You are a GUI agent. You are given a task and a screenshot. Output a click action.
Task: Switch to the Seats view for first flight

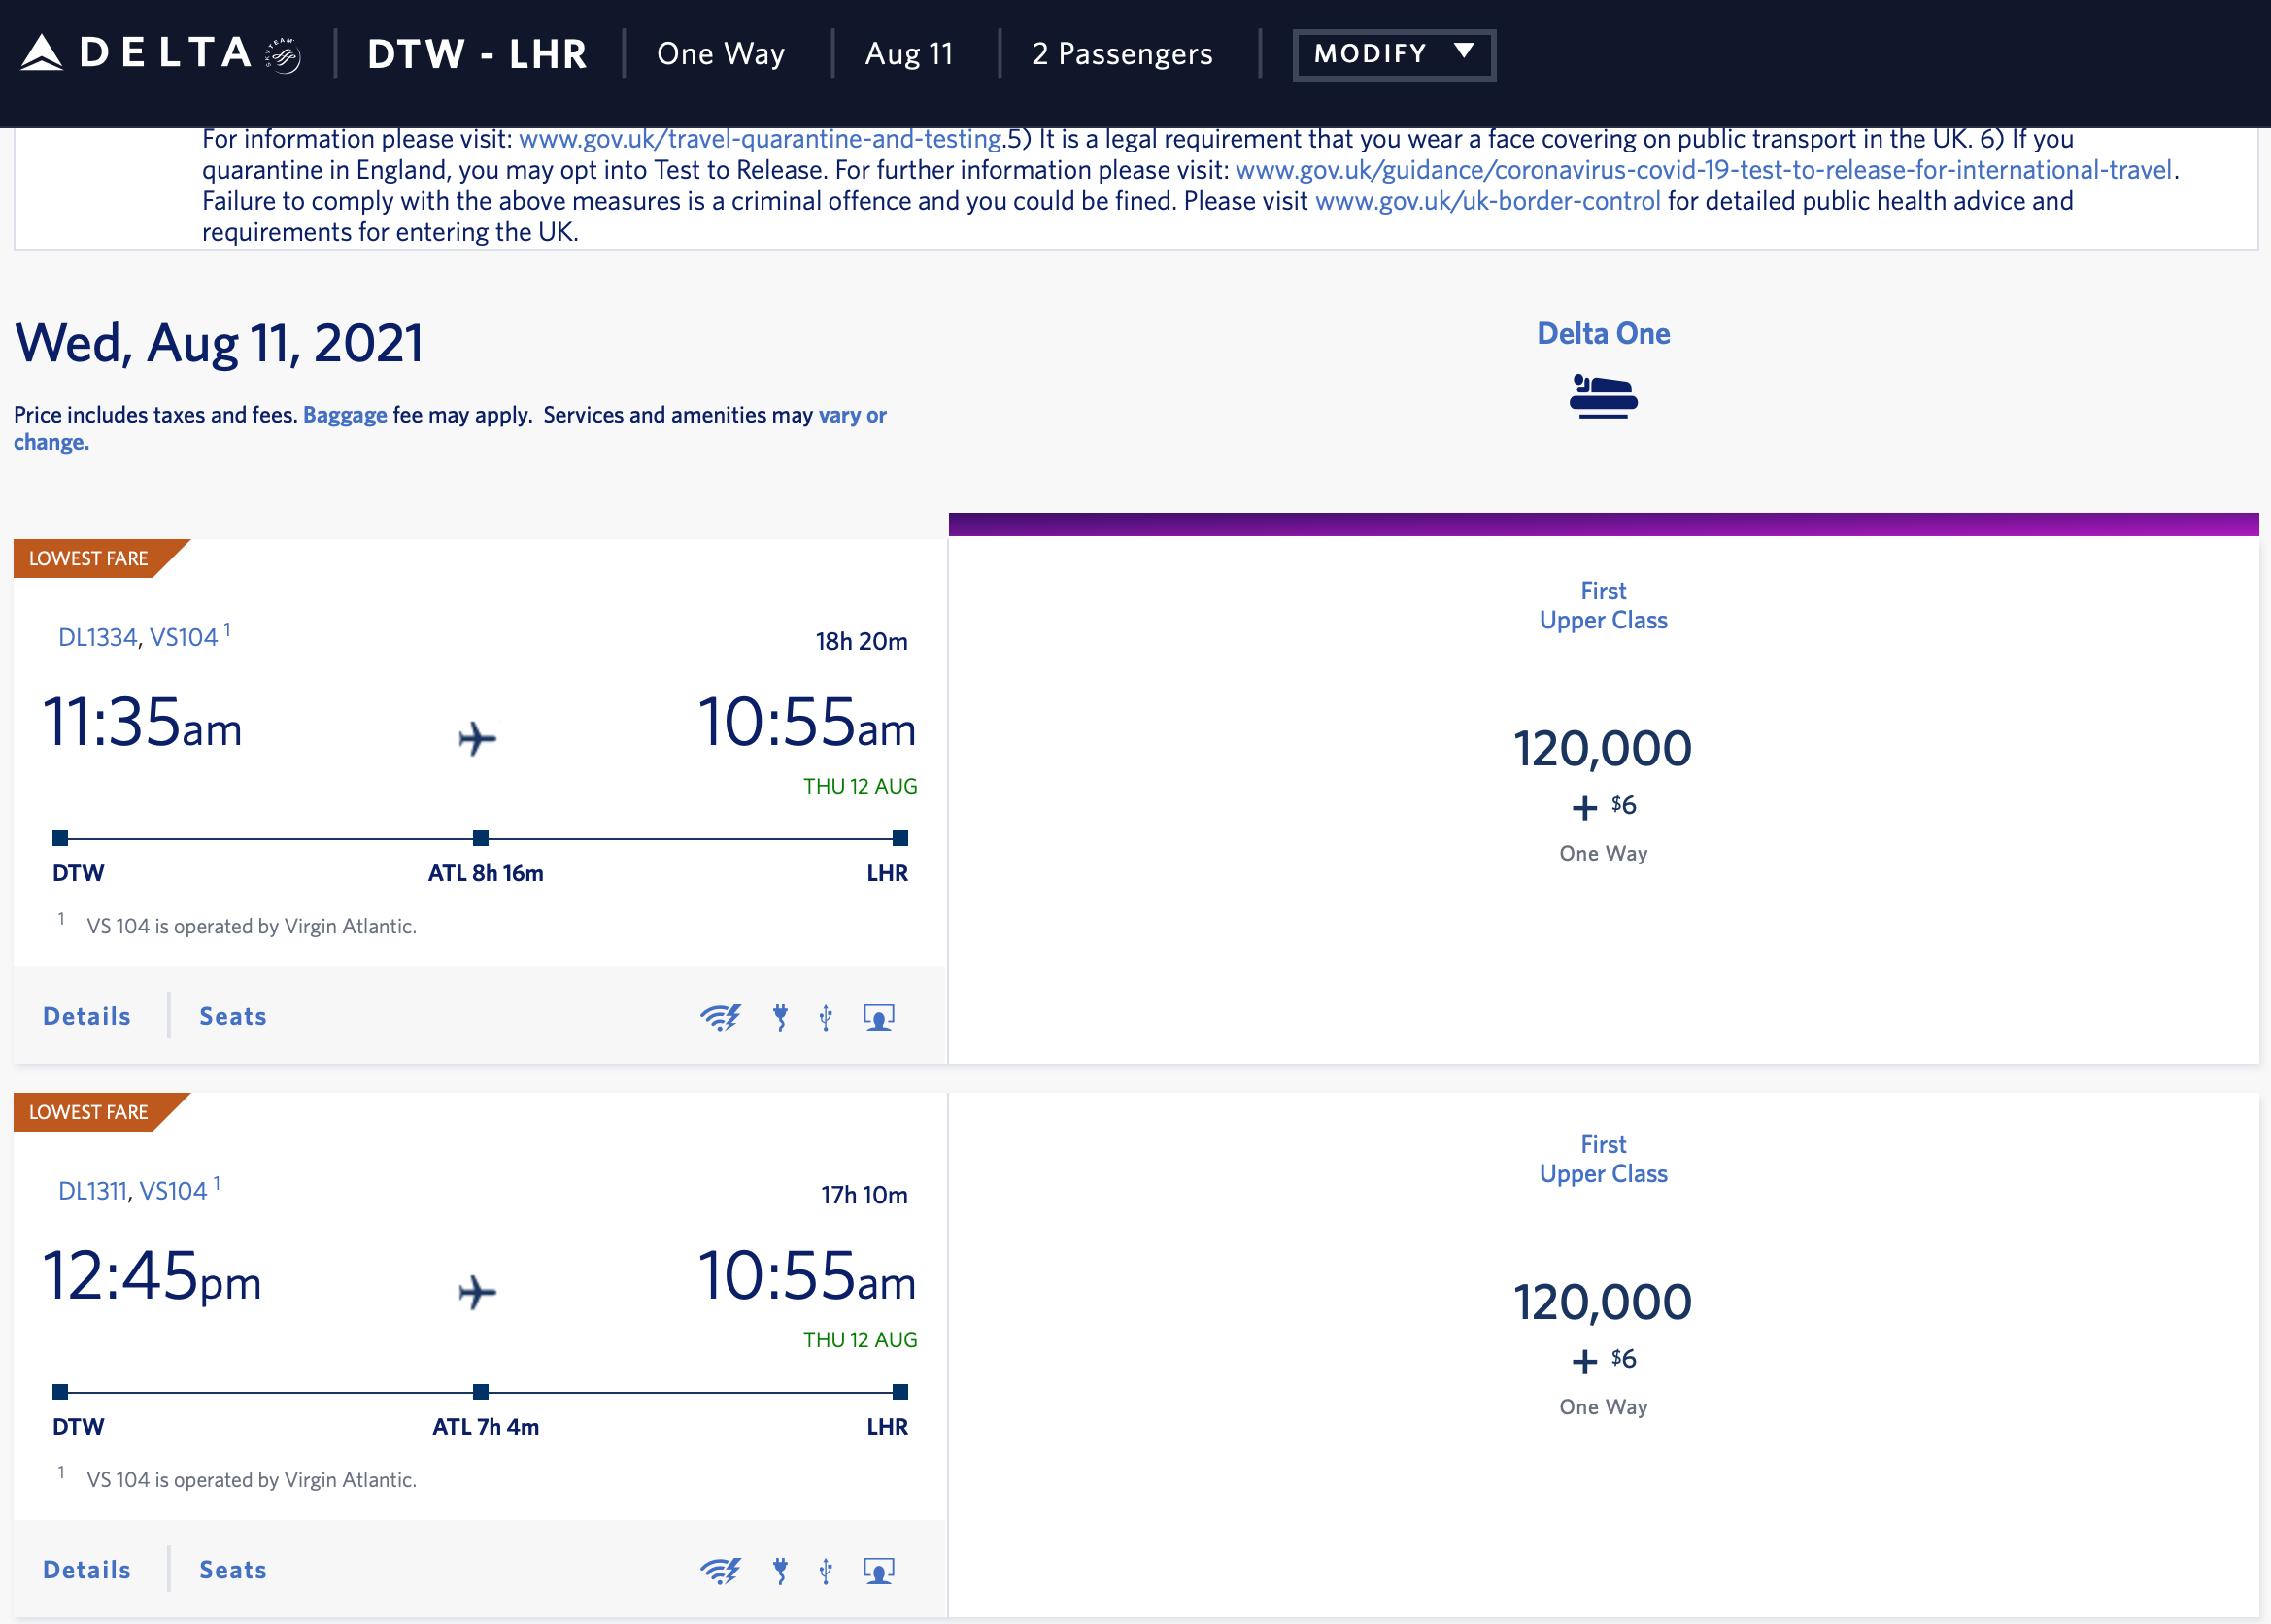click(232, 1016)
